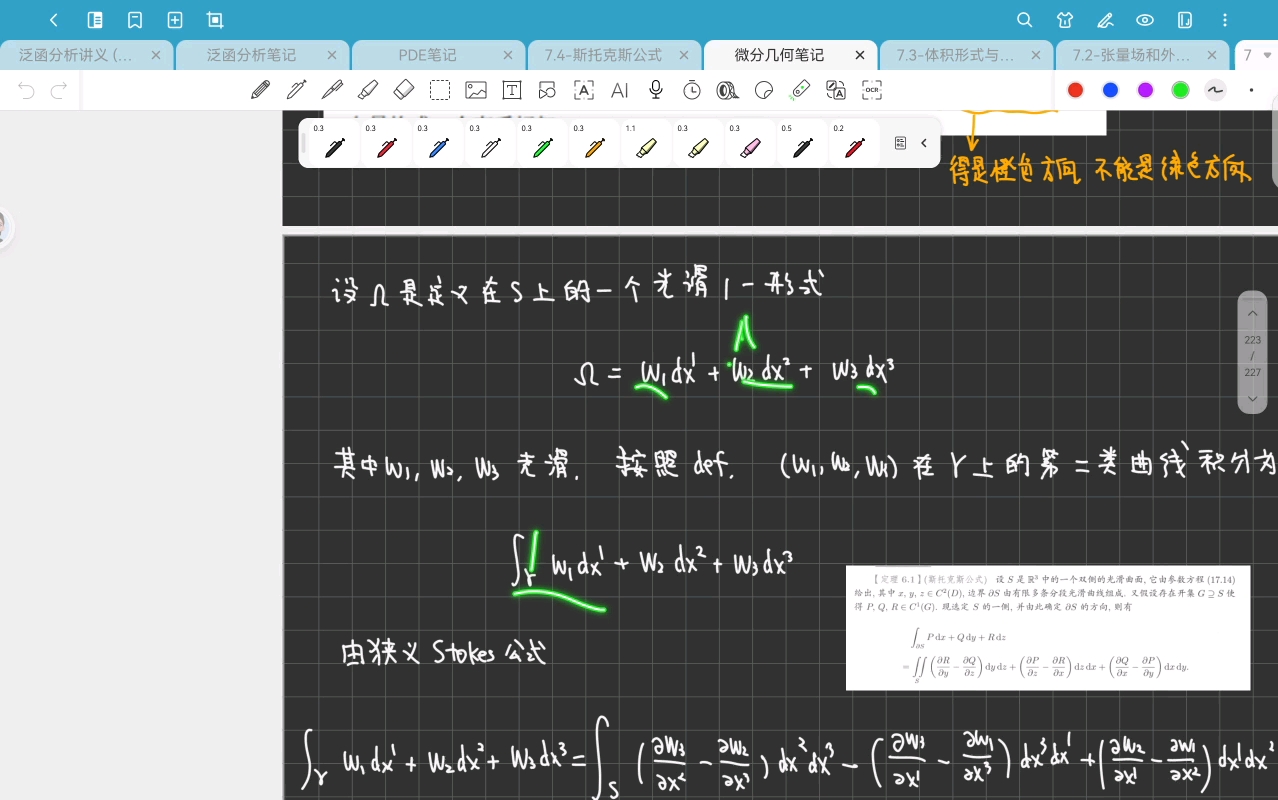The width and height of the screenshot is (1278, 800).
Task: Select the handwriting-to-text recognition icon
Action: coord(584,90)
